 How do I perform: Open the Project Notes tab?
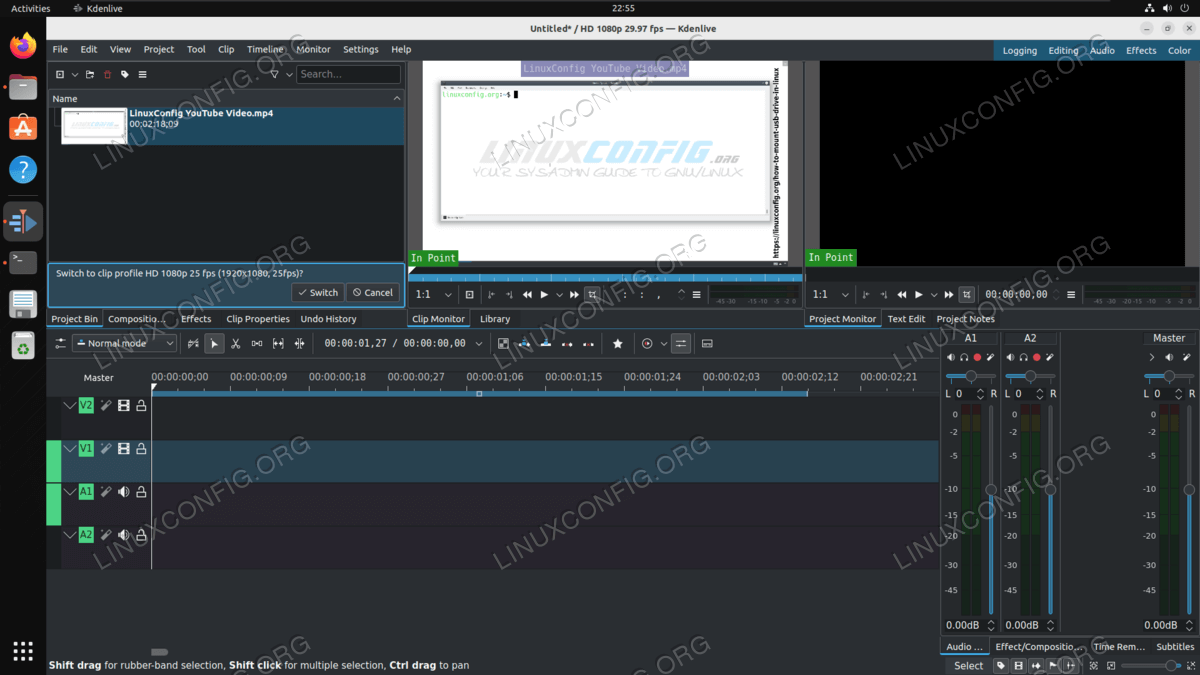pos(965,319)
